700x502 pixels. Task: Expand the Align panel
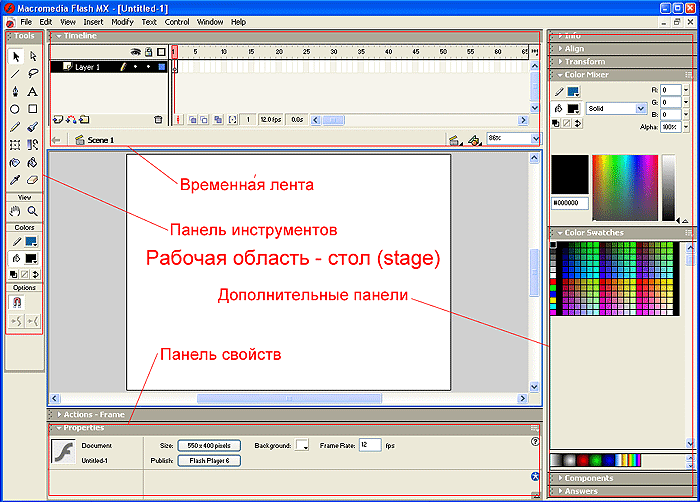(560, 49)
